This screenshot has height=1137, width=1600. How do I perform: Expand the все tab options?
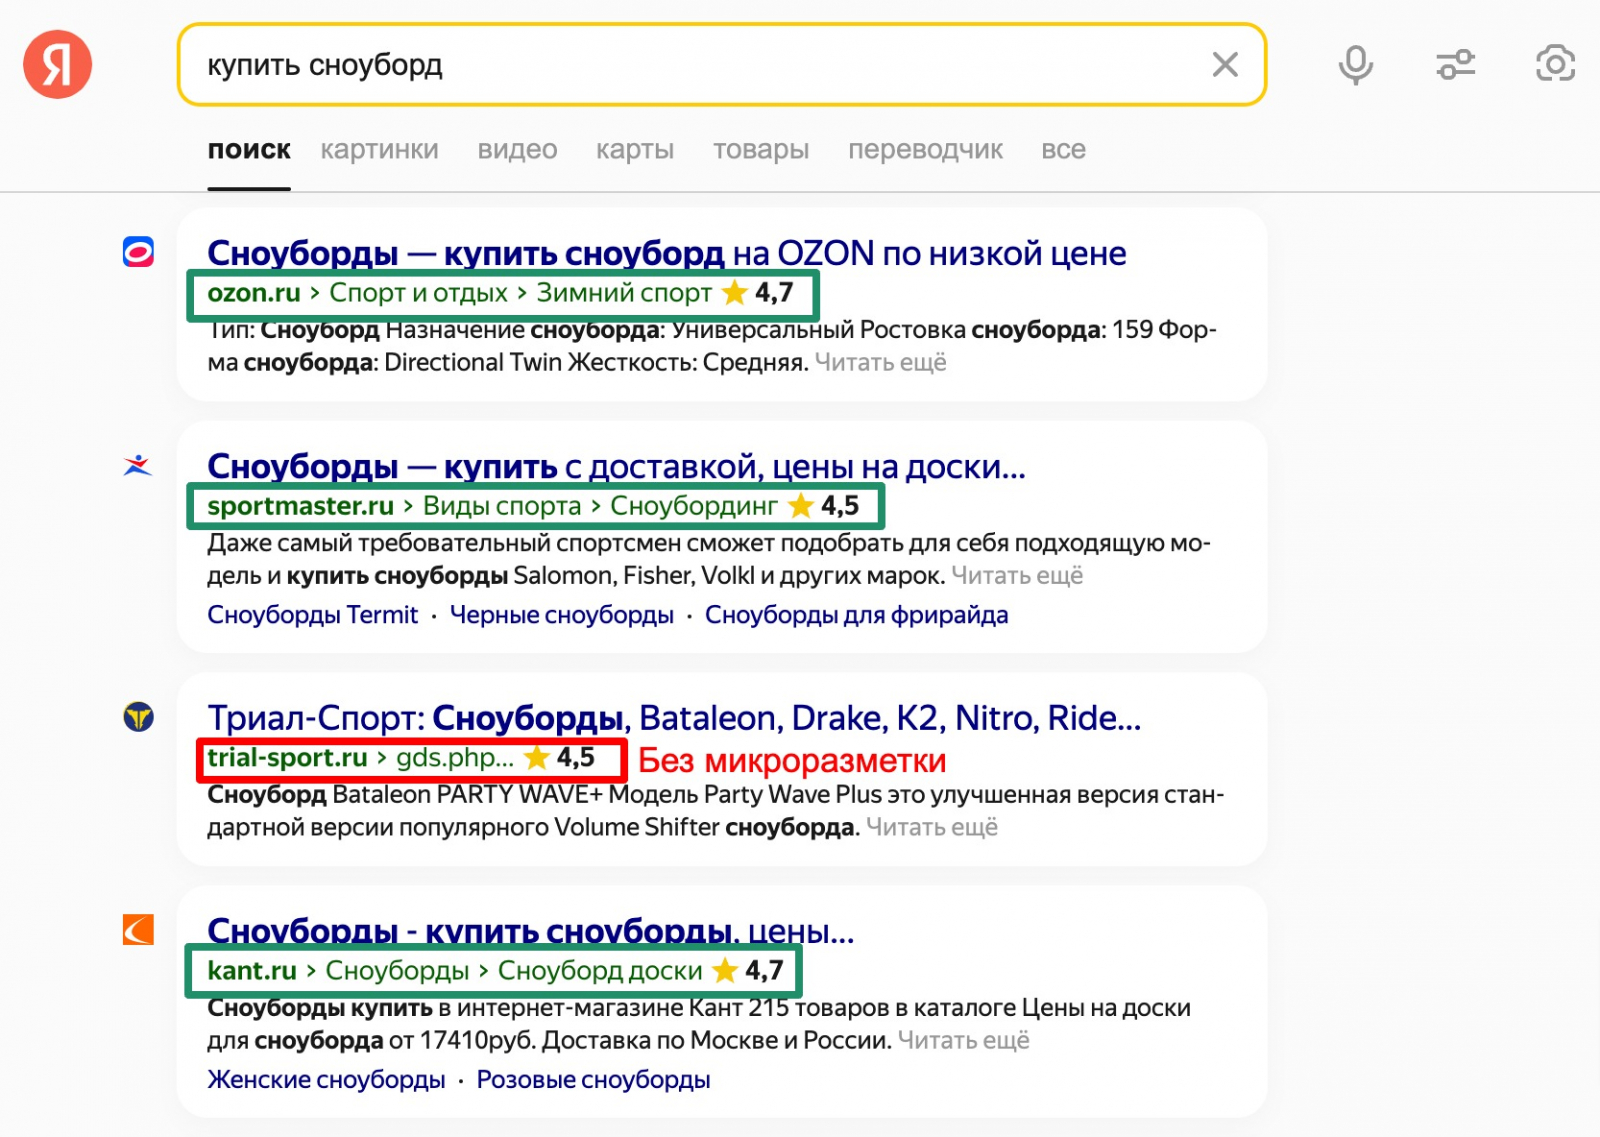[x=1063, y=150]
